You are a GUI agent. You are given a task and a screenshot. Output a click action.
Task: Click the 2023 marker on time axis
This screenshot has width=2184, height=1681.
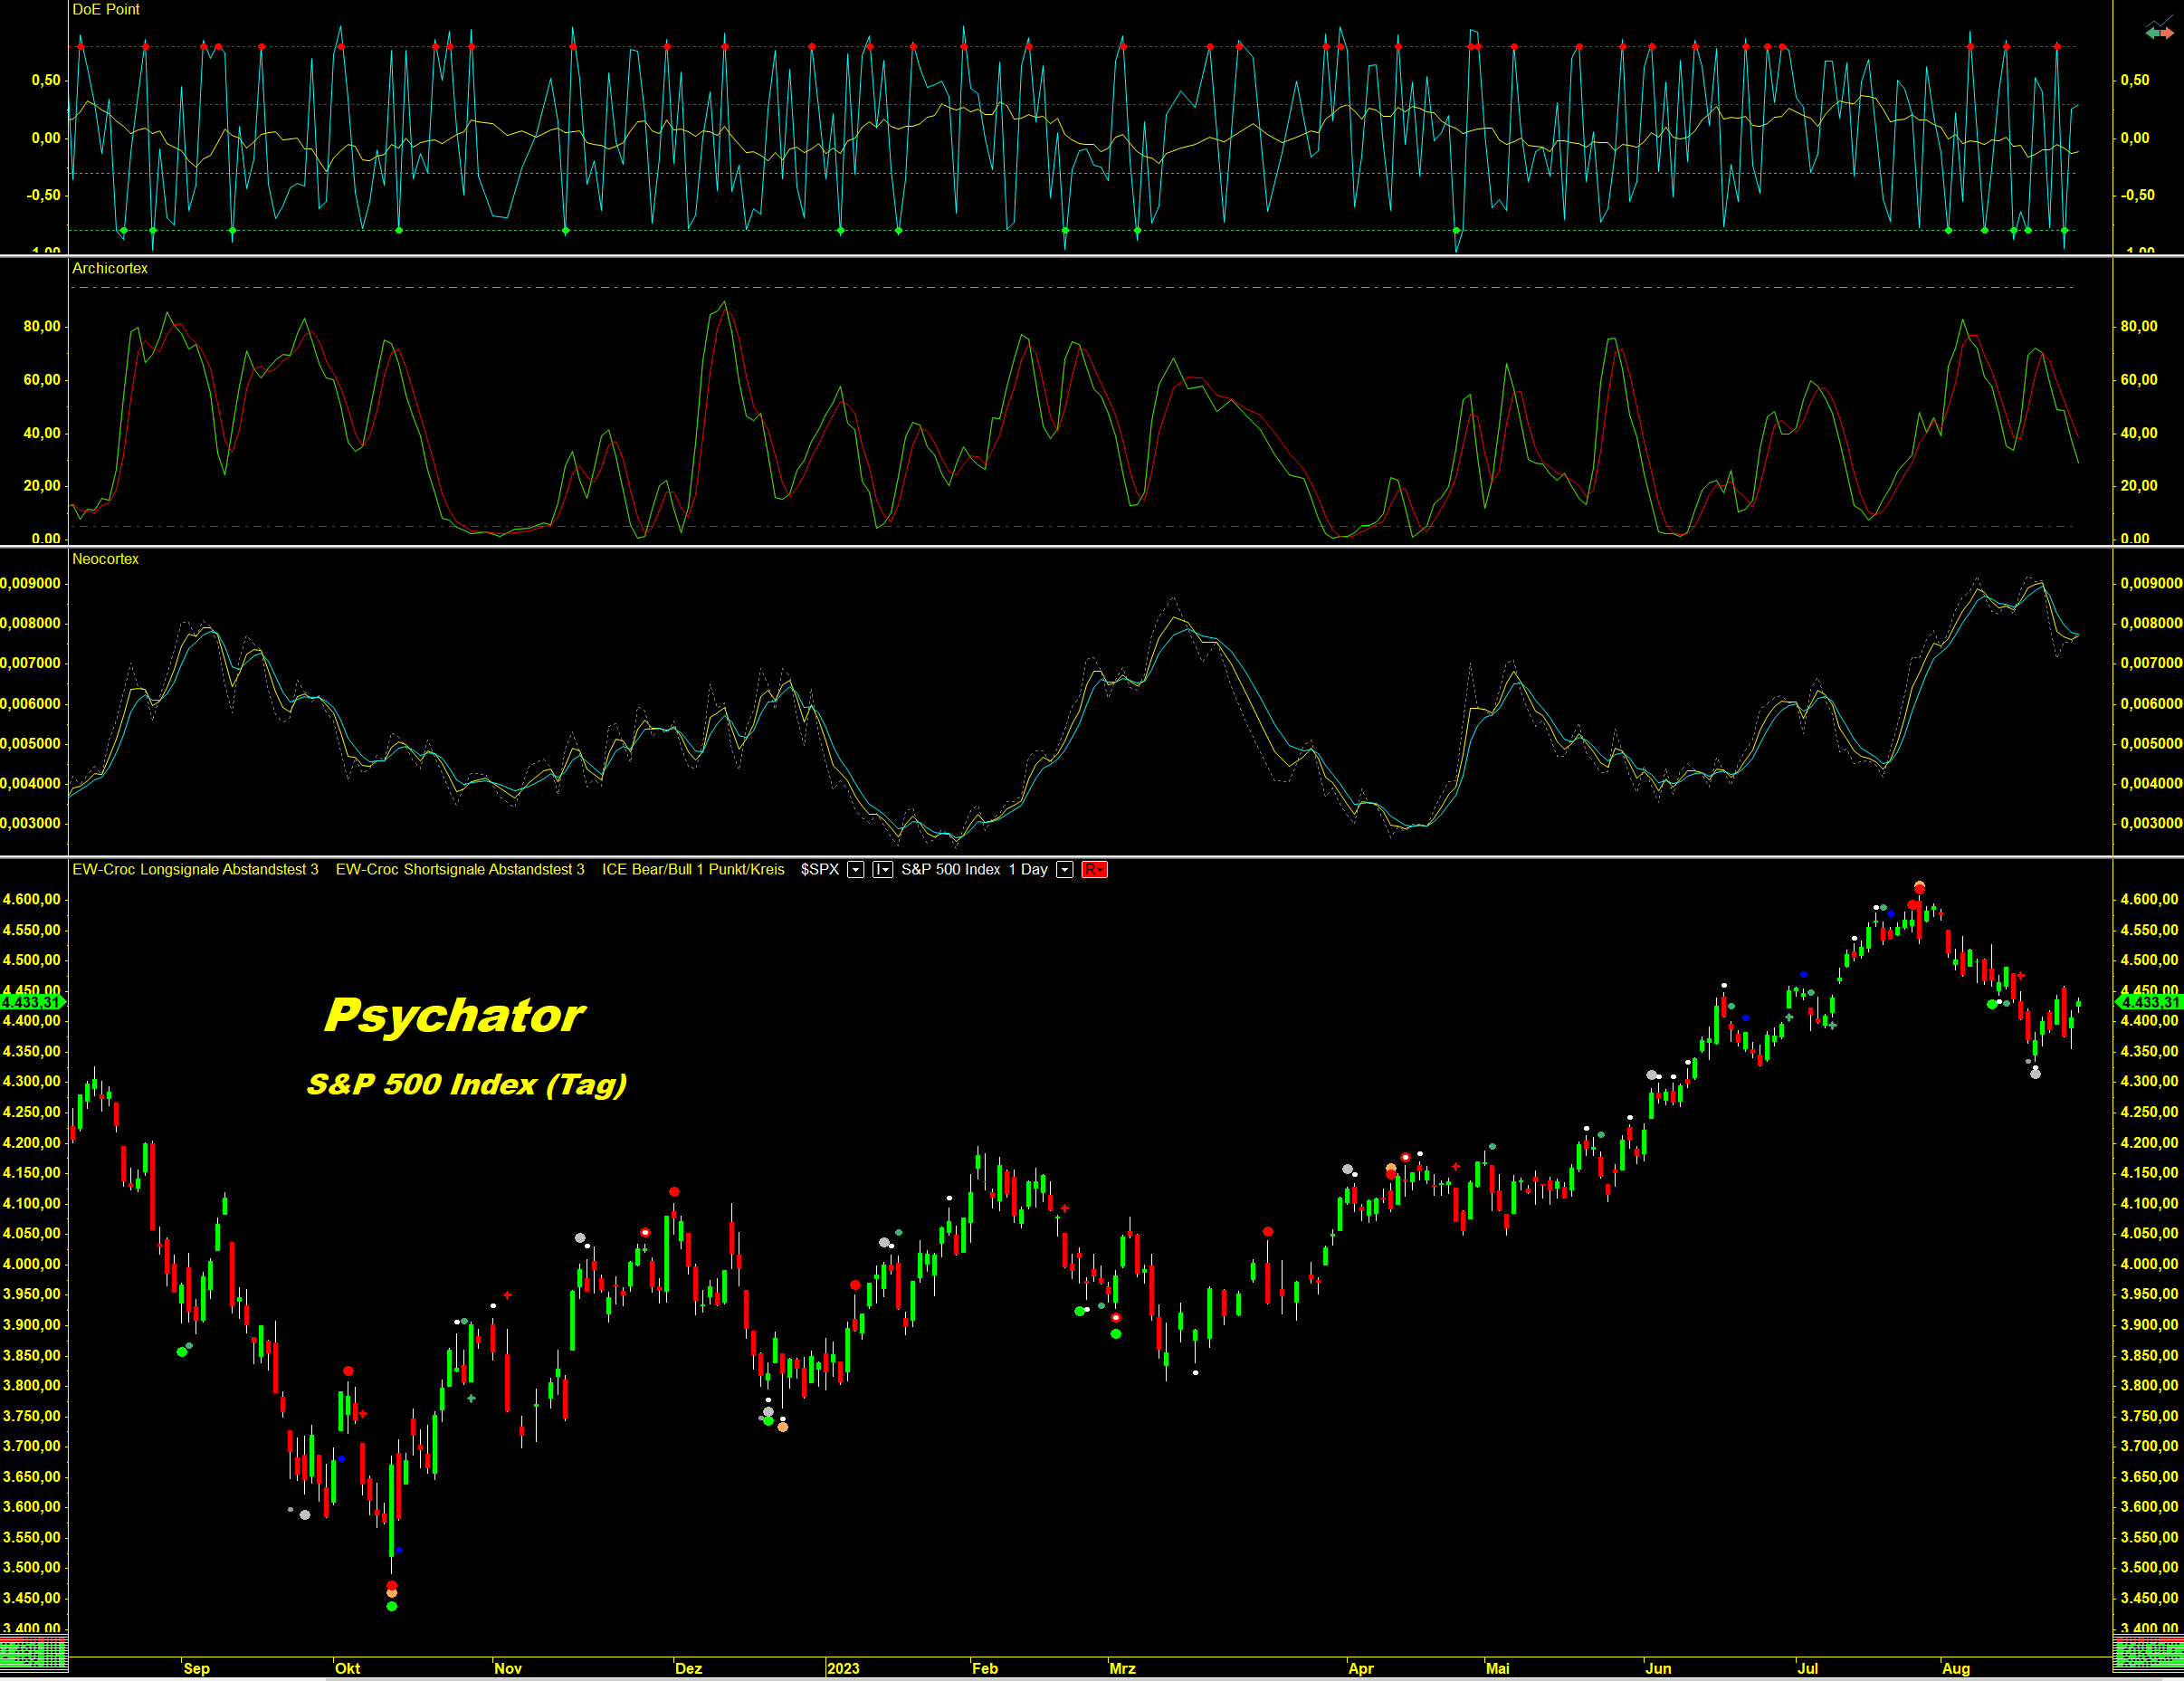click(x=843, y=1668)
